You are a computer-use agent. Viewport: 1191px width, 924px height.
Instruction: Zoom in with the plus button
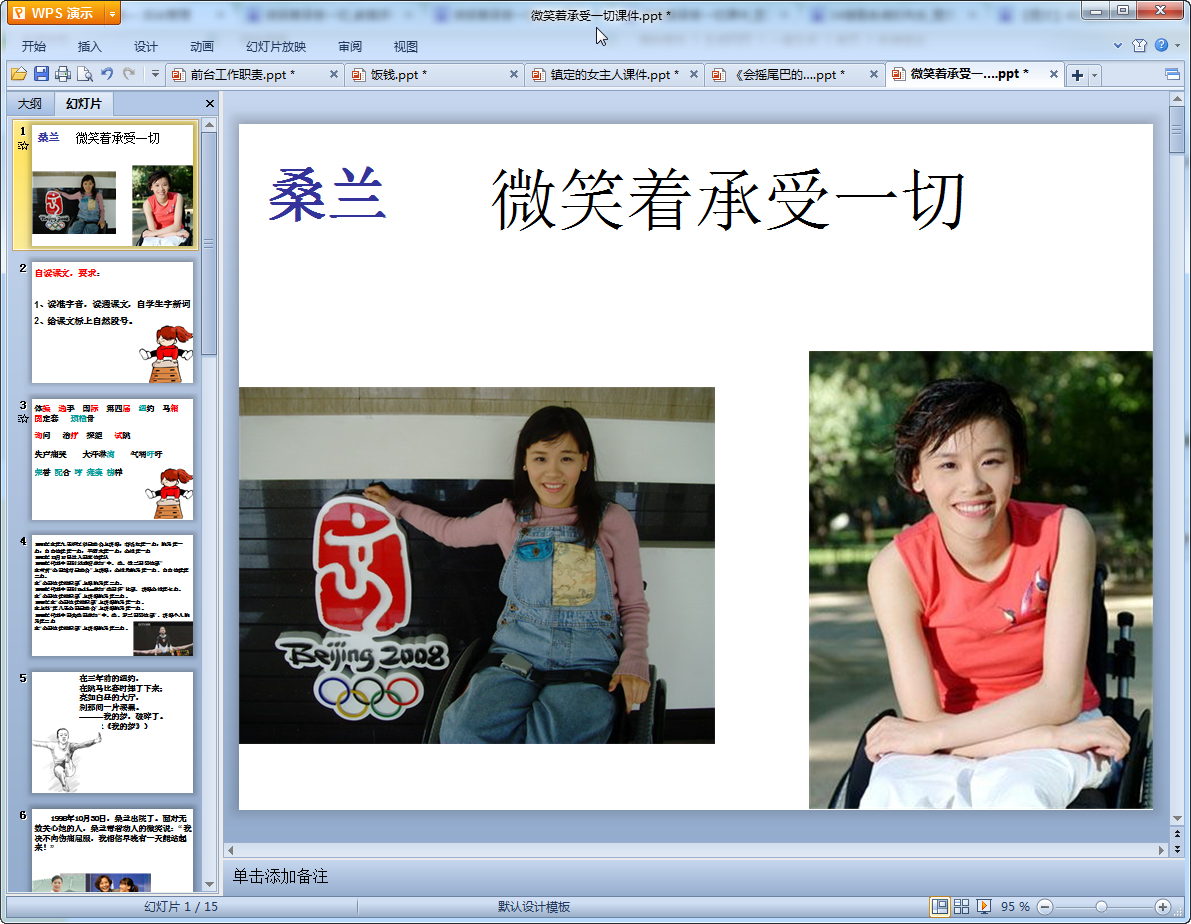click(1163, 907)
